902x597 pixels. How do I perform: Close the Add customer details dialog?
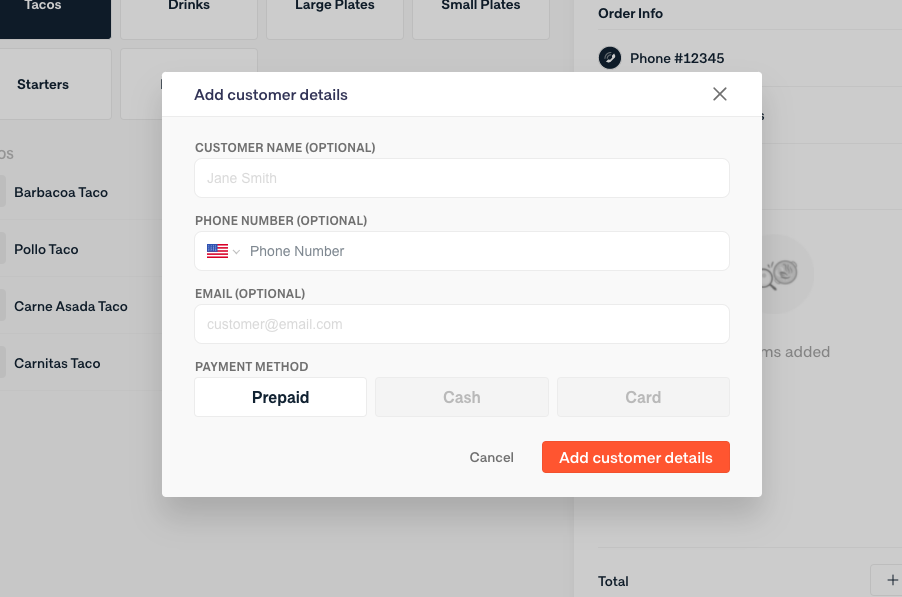[719, 94]
